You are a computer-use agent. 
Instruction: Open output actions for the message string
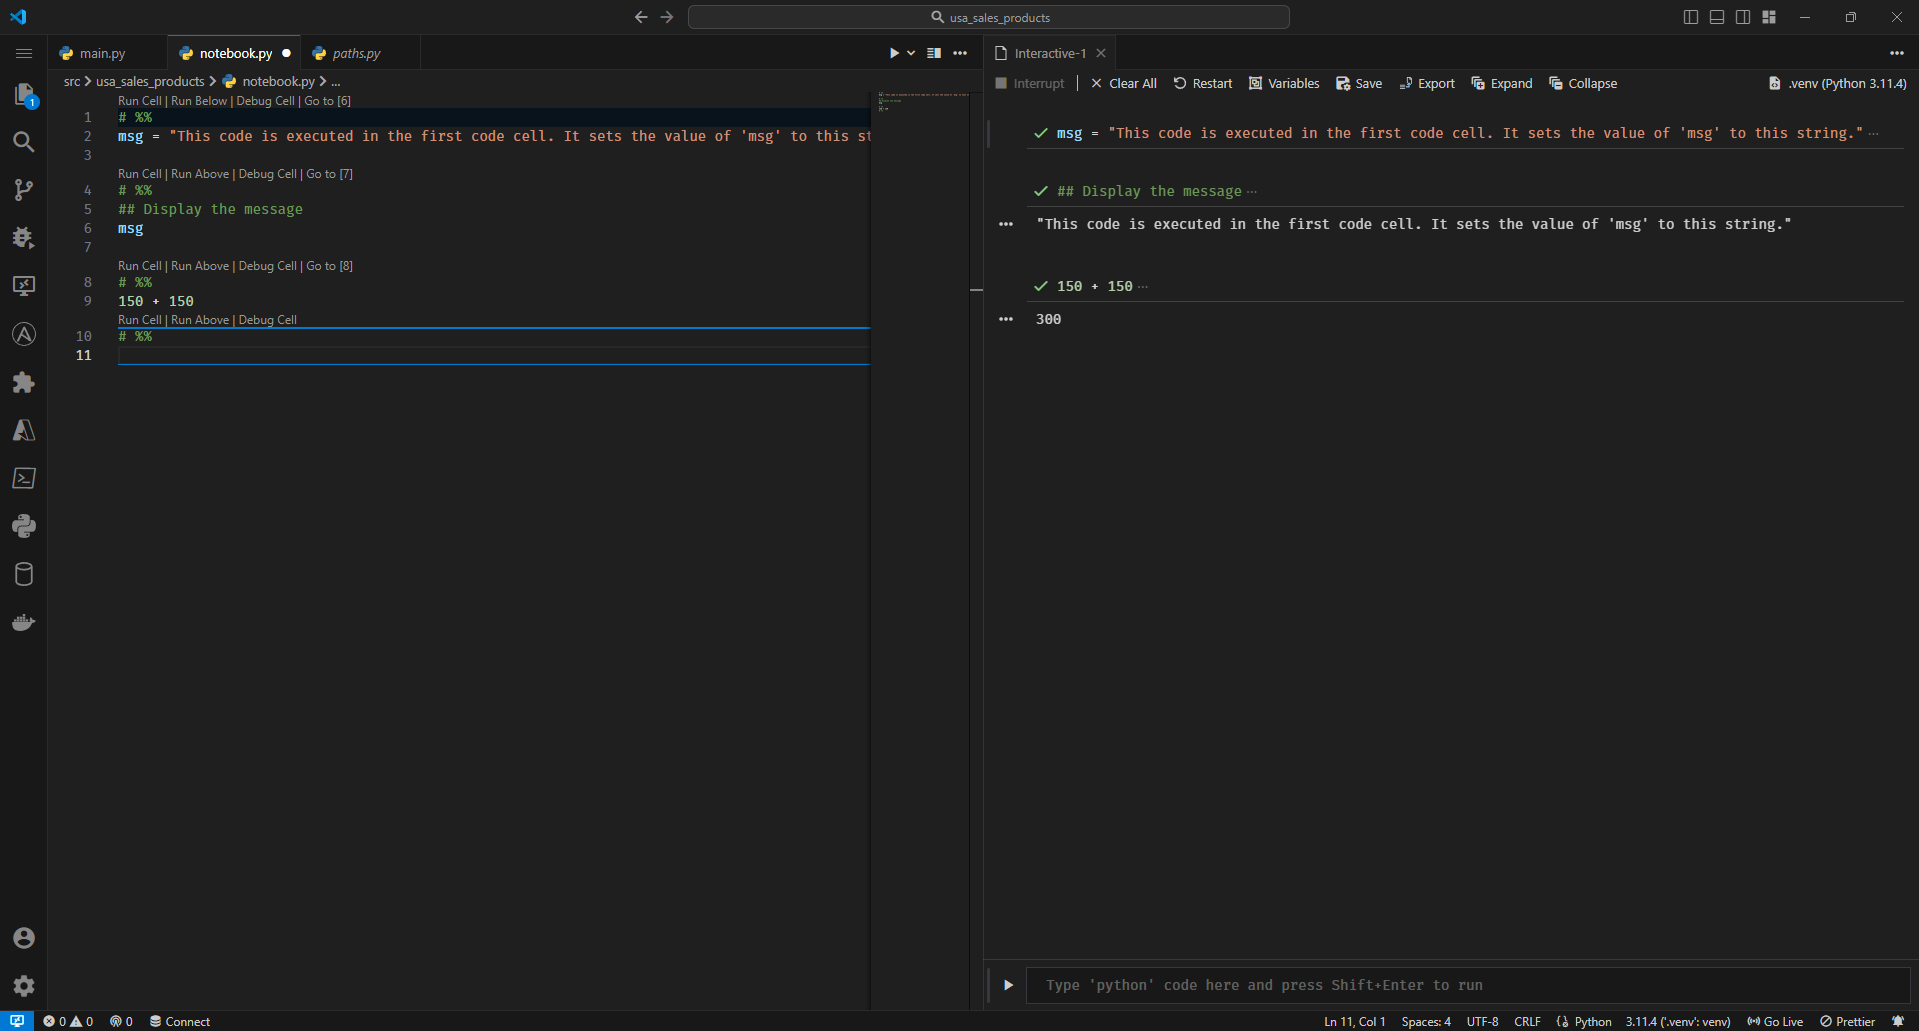[1006, 224]
